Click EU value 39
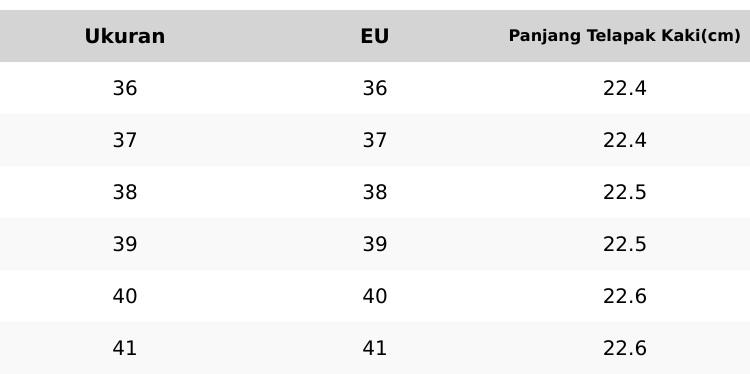Image resolution: width=750 pixels, height=374 pixels. point(375,244)
